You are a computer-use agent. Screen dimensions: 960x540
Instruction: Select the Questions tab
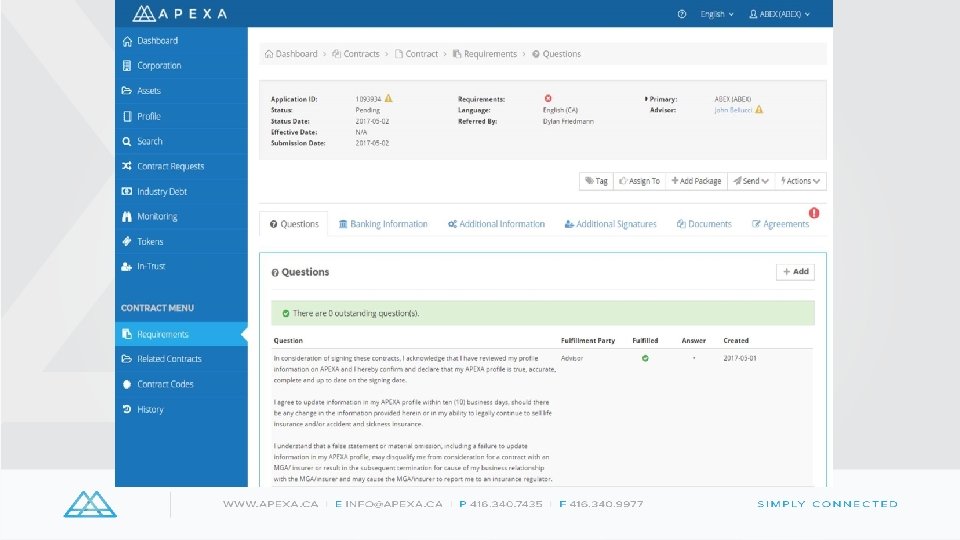point(294,224)
